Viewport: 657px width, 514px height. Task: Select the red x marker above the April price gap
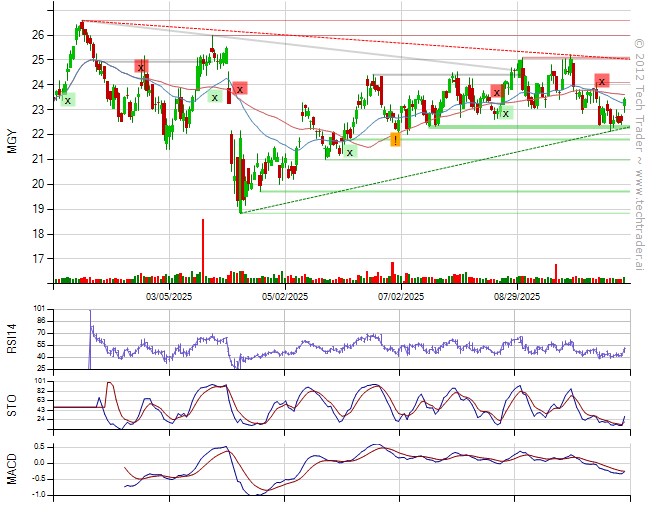[240, 89]
